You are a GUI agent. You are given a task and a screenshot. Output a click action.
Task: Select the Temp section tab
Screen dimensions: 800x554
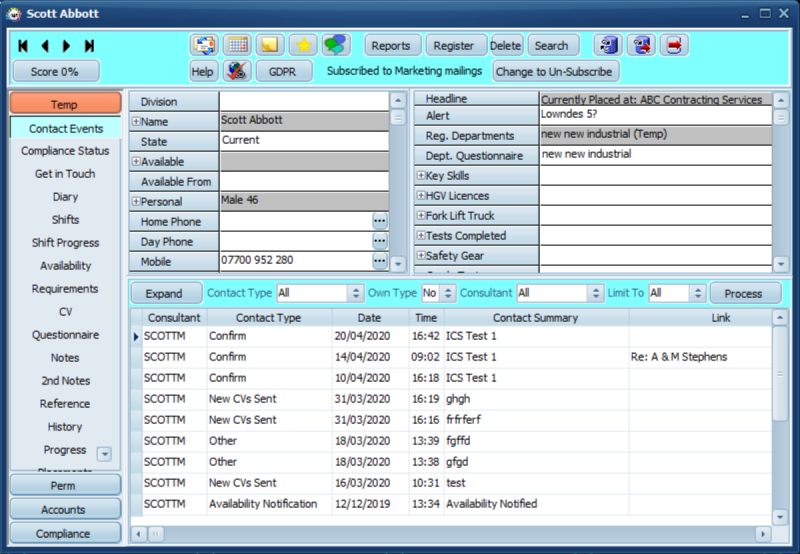(x=65, y=104)
